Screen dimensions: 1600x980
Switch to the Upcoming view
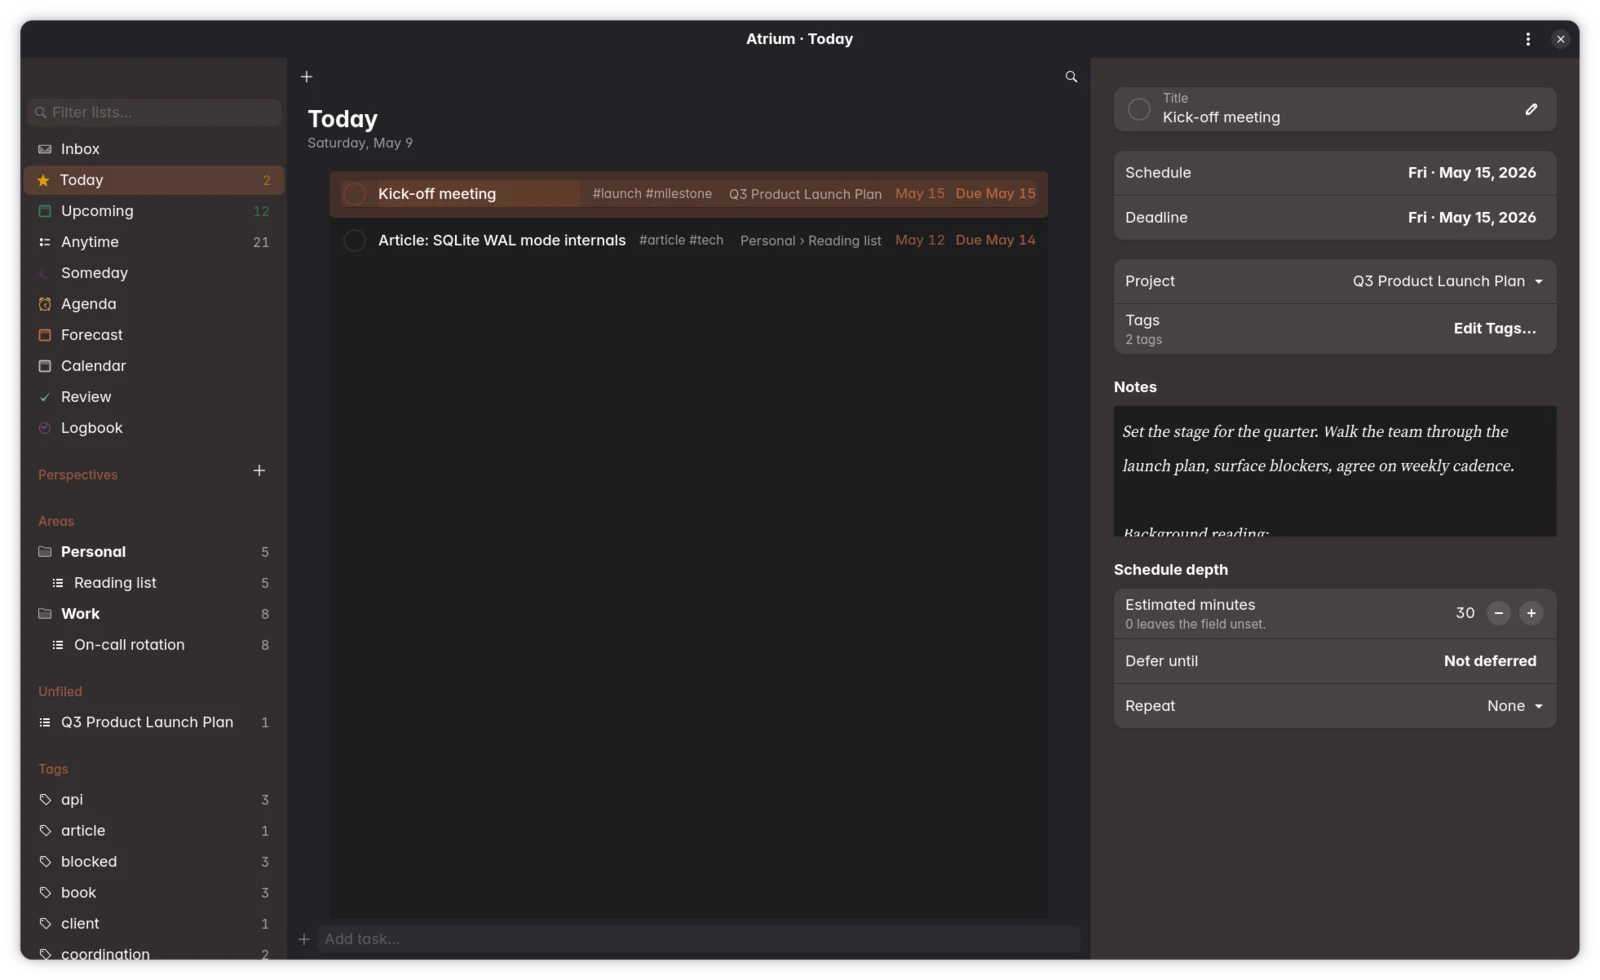click(x=154, y=211)
